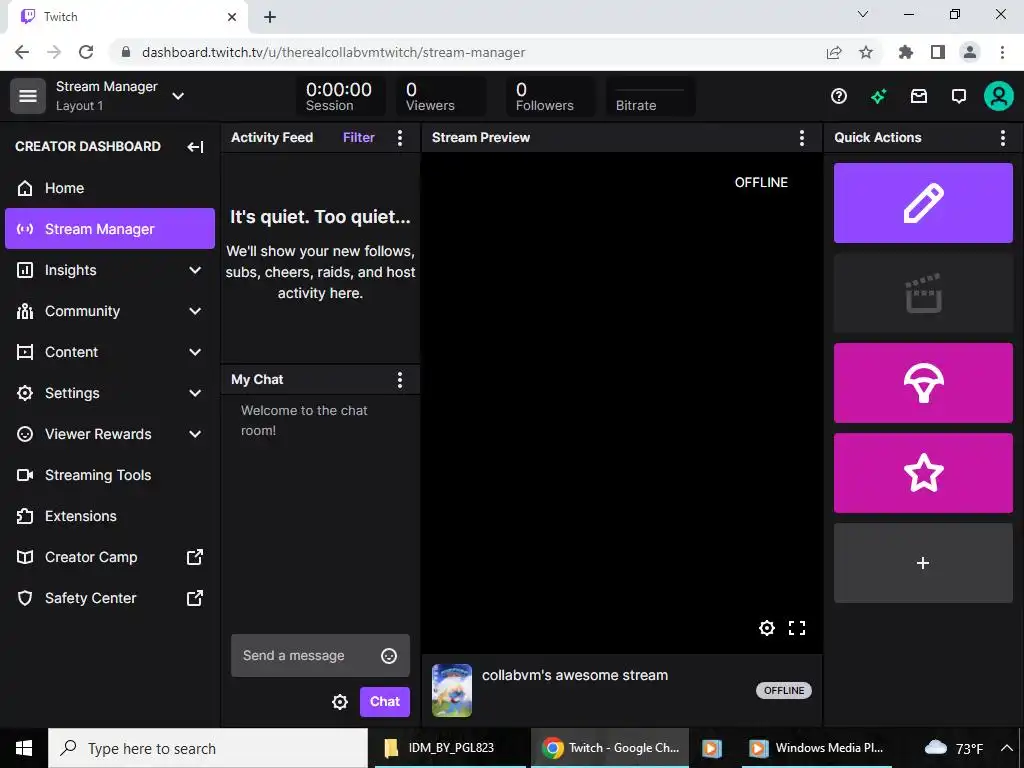Open chat settings gear icon
The width and height of the screenshot is (1024, 768).
pos(340,702)
